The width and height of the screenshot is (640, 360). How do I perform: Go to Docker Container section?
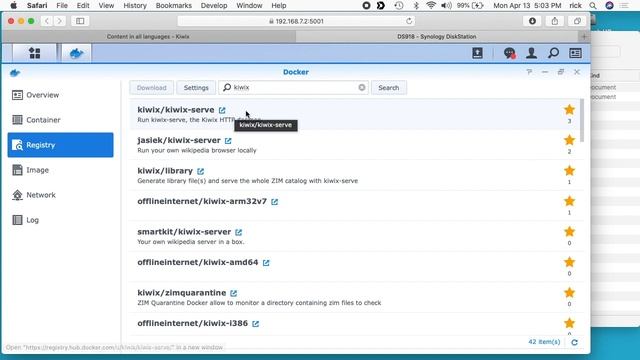[x=60, y=120]
